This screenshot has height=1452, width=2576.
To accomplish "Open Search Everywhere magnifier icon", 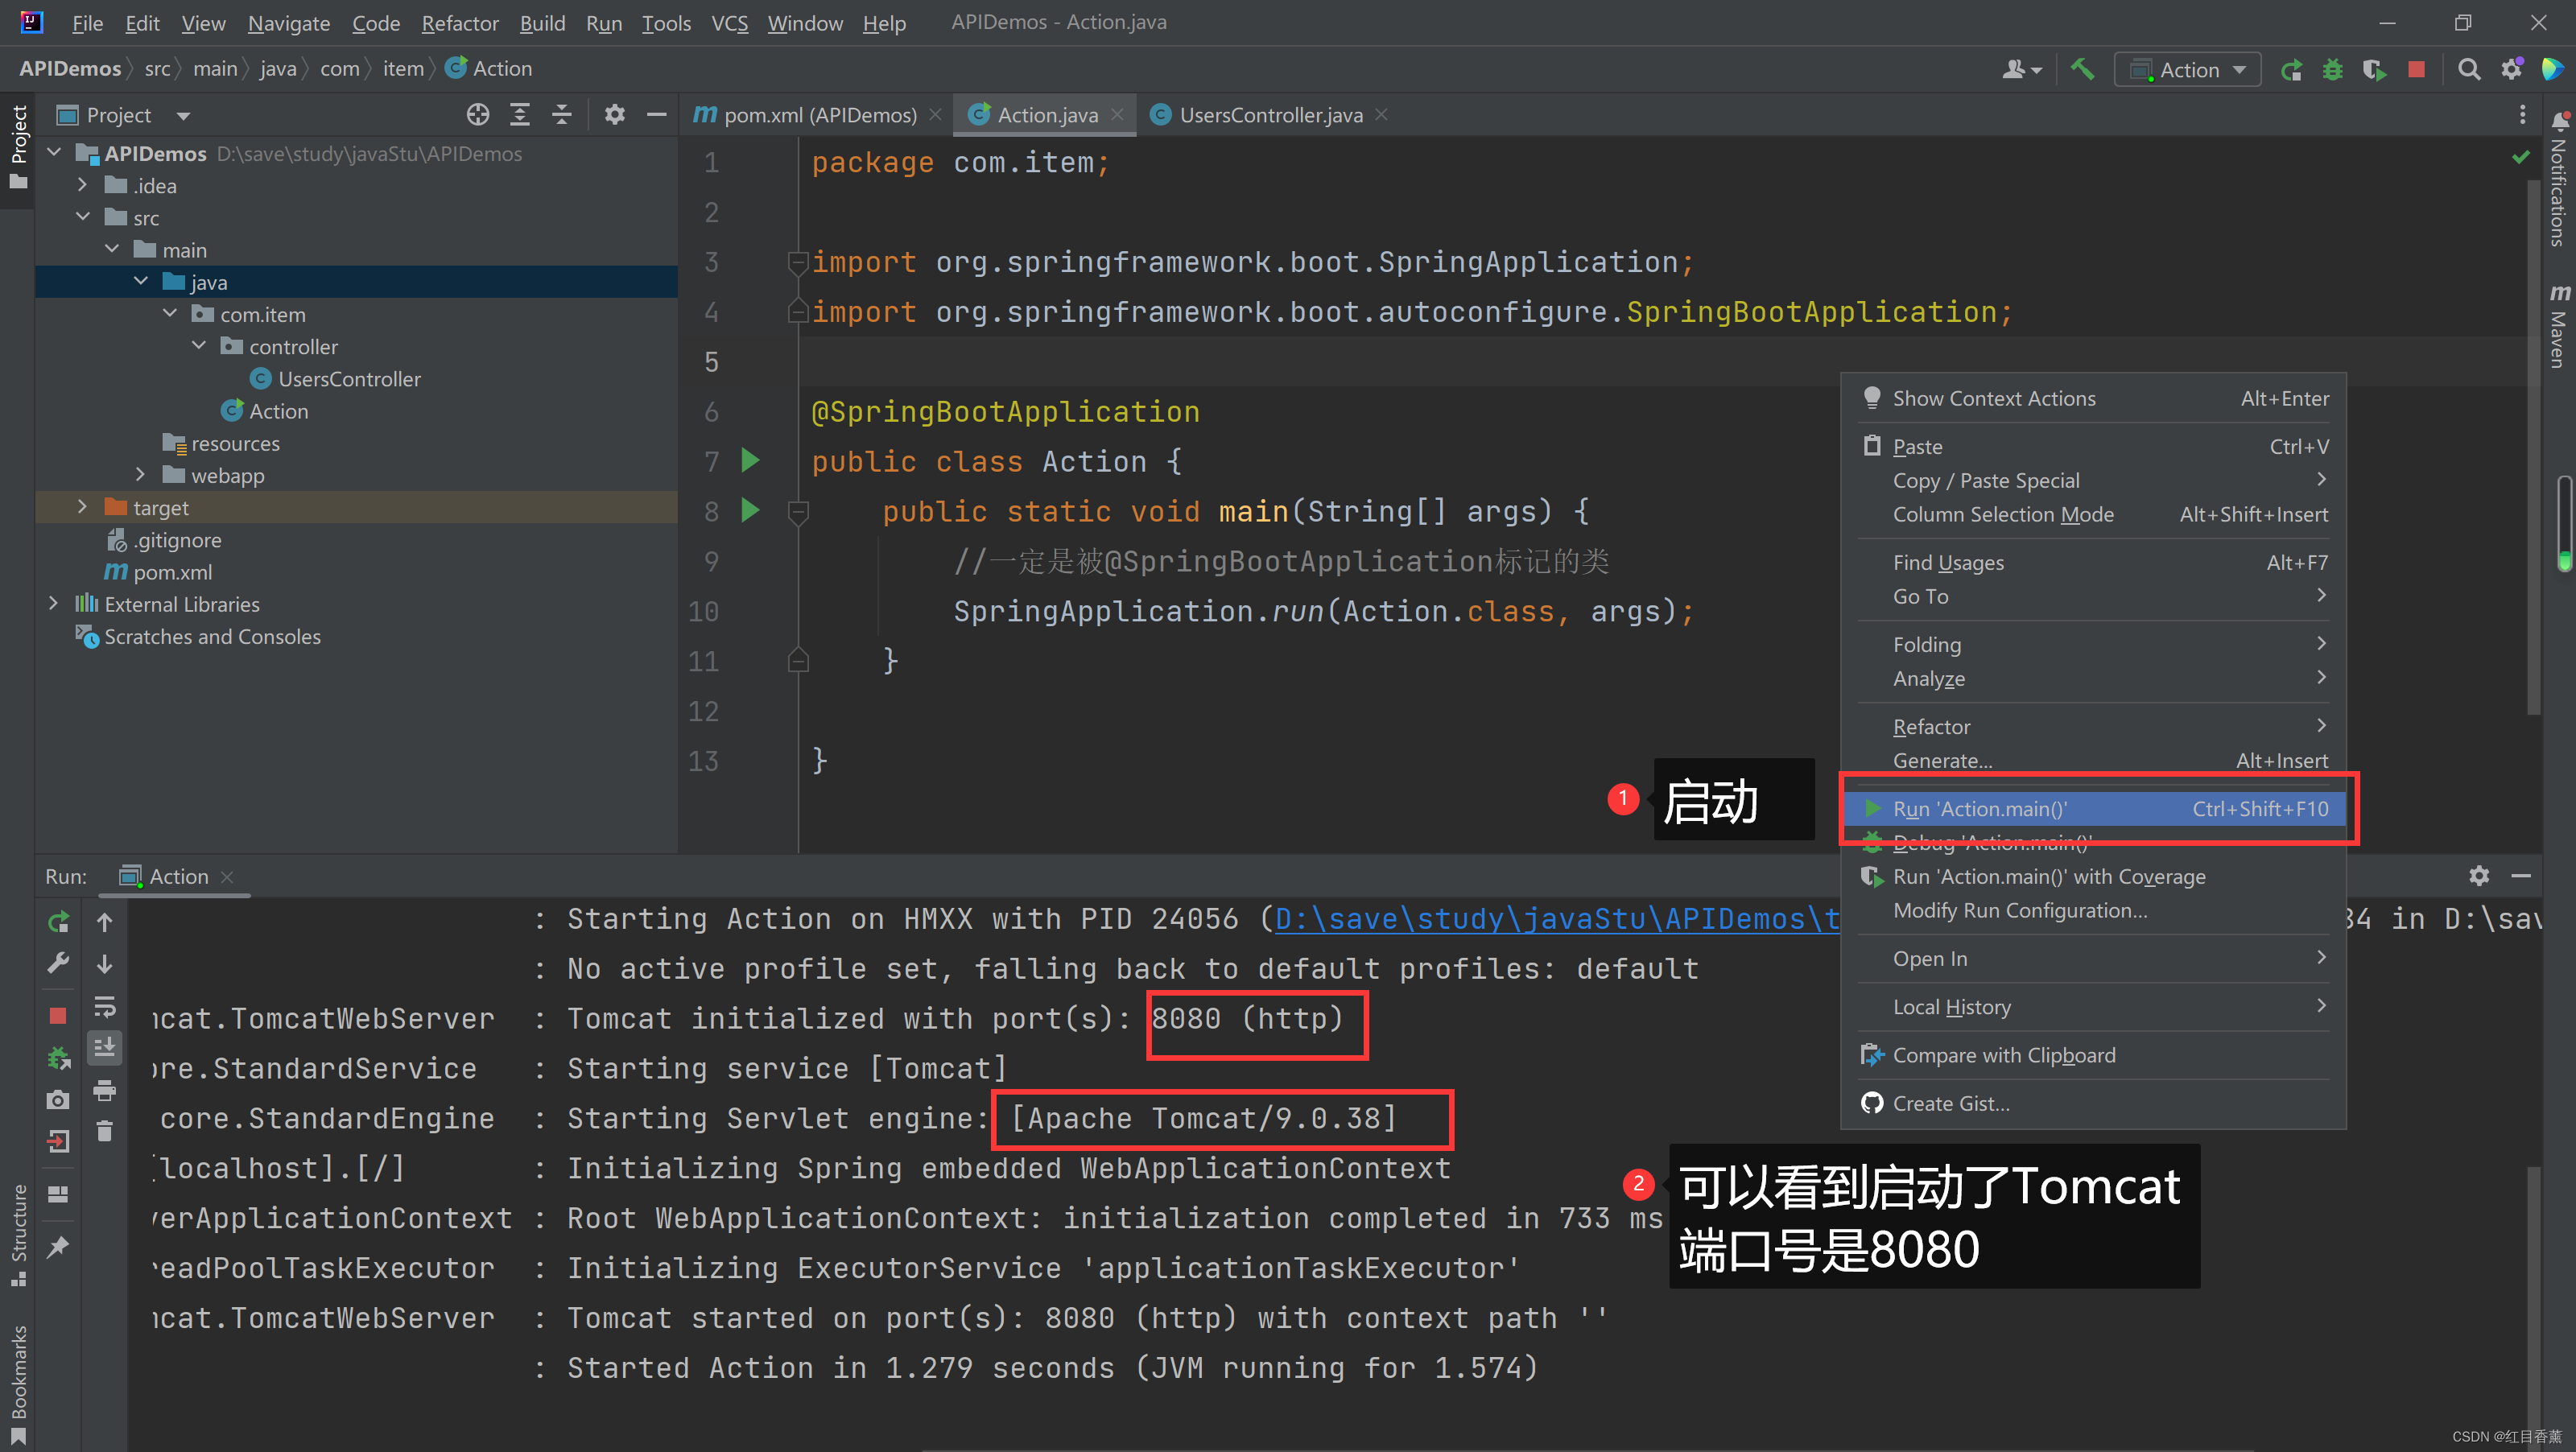I will (x=2468, y=69).
